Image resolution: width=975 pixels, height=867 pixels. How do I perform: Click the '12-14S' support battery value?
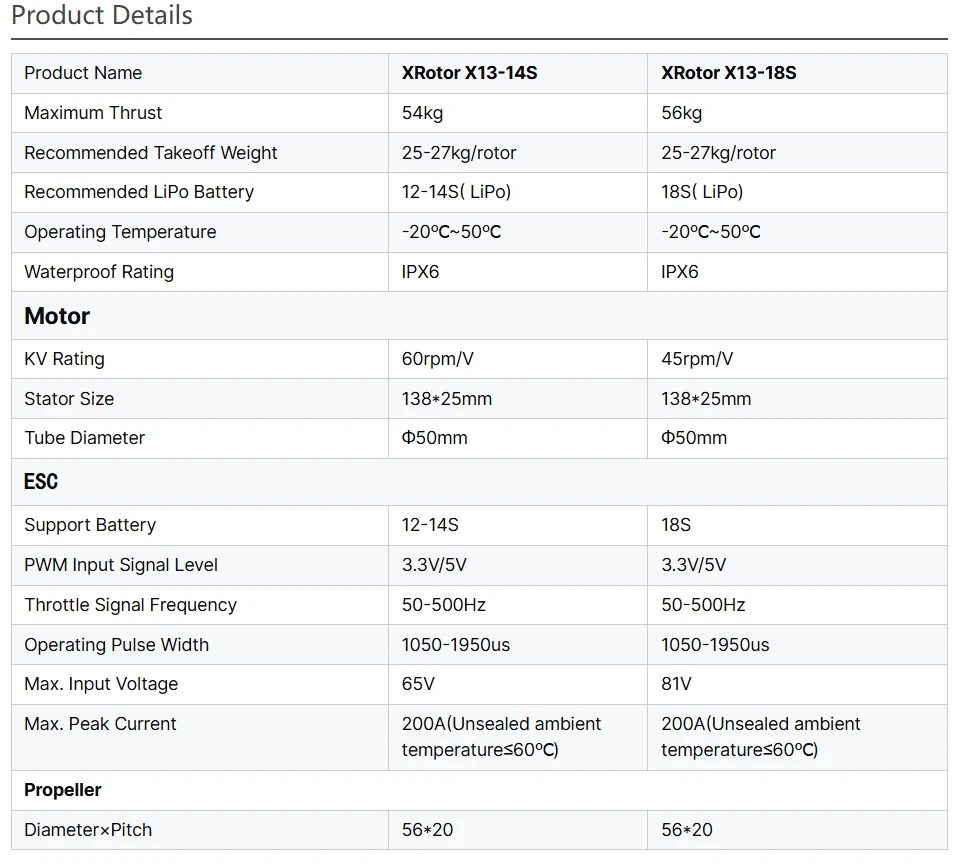[430, 525]
